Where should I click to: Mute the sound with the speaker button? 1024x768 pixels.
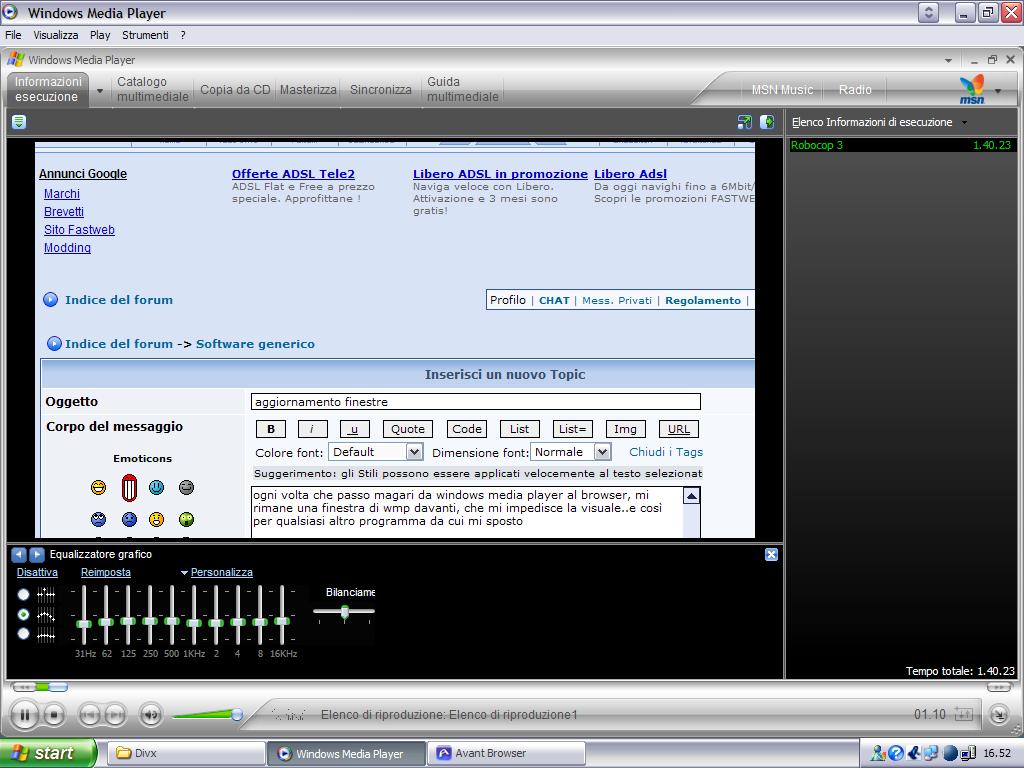click(152, 715)
